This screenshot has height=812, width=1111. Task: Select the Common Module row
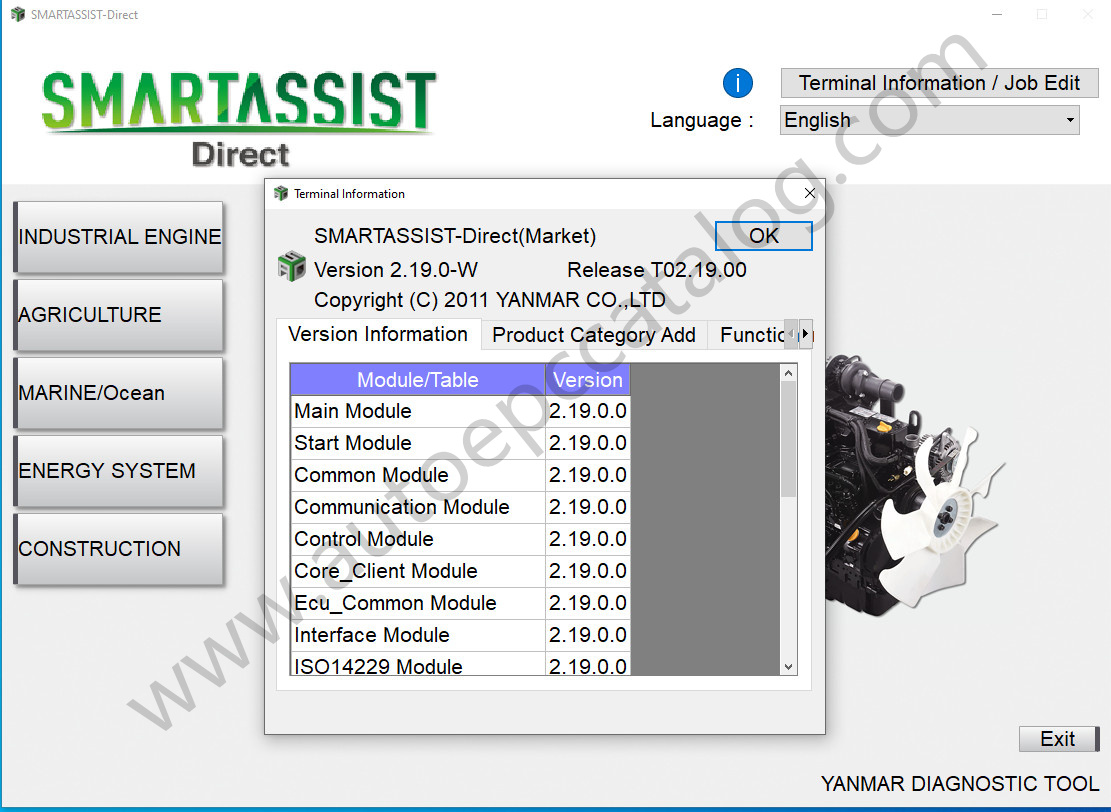(460, 475)
